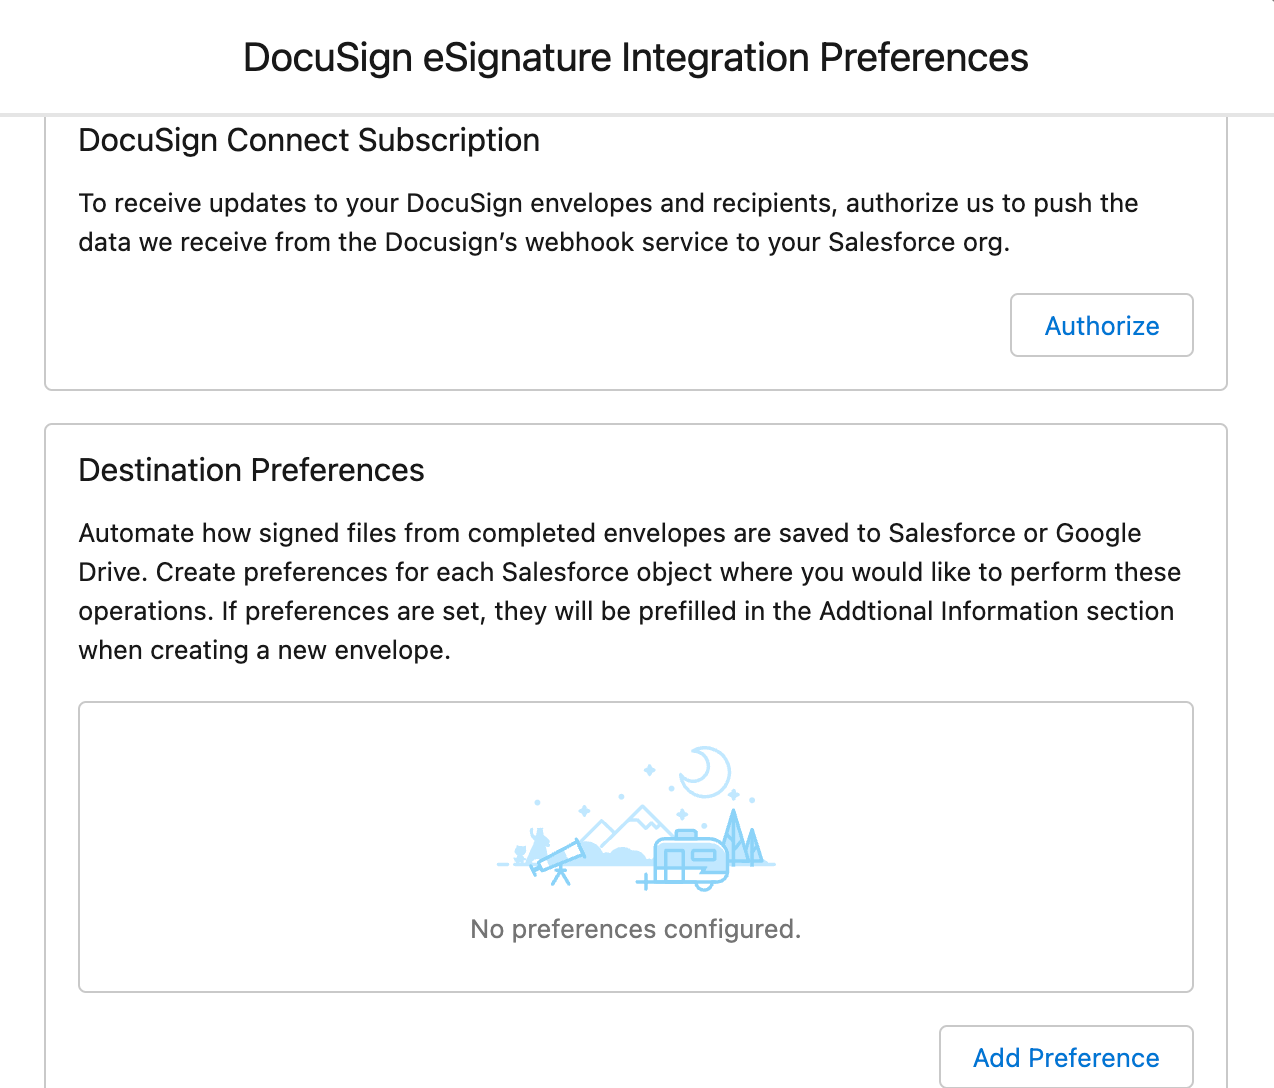Viewport: 1274px width, 1088px height.
Task: Add a new destination preference
Action: pyautogui.click(x=1066, y=1057)
